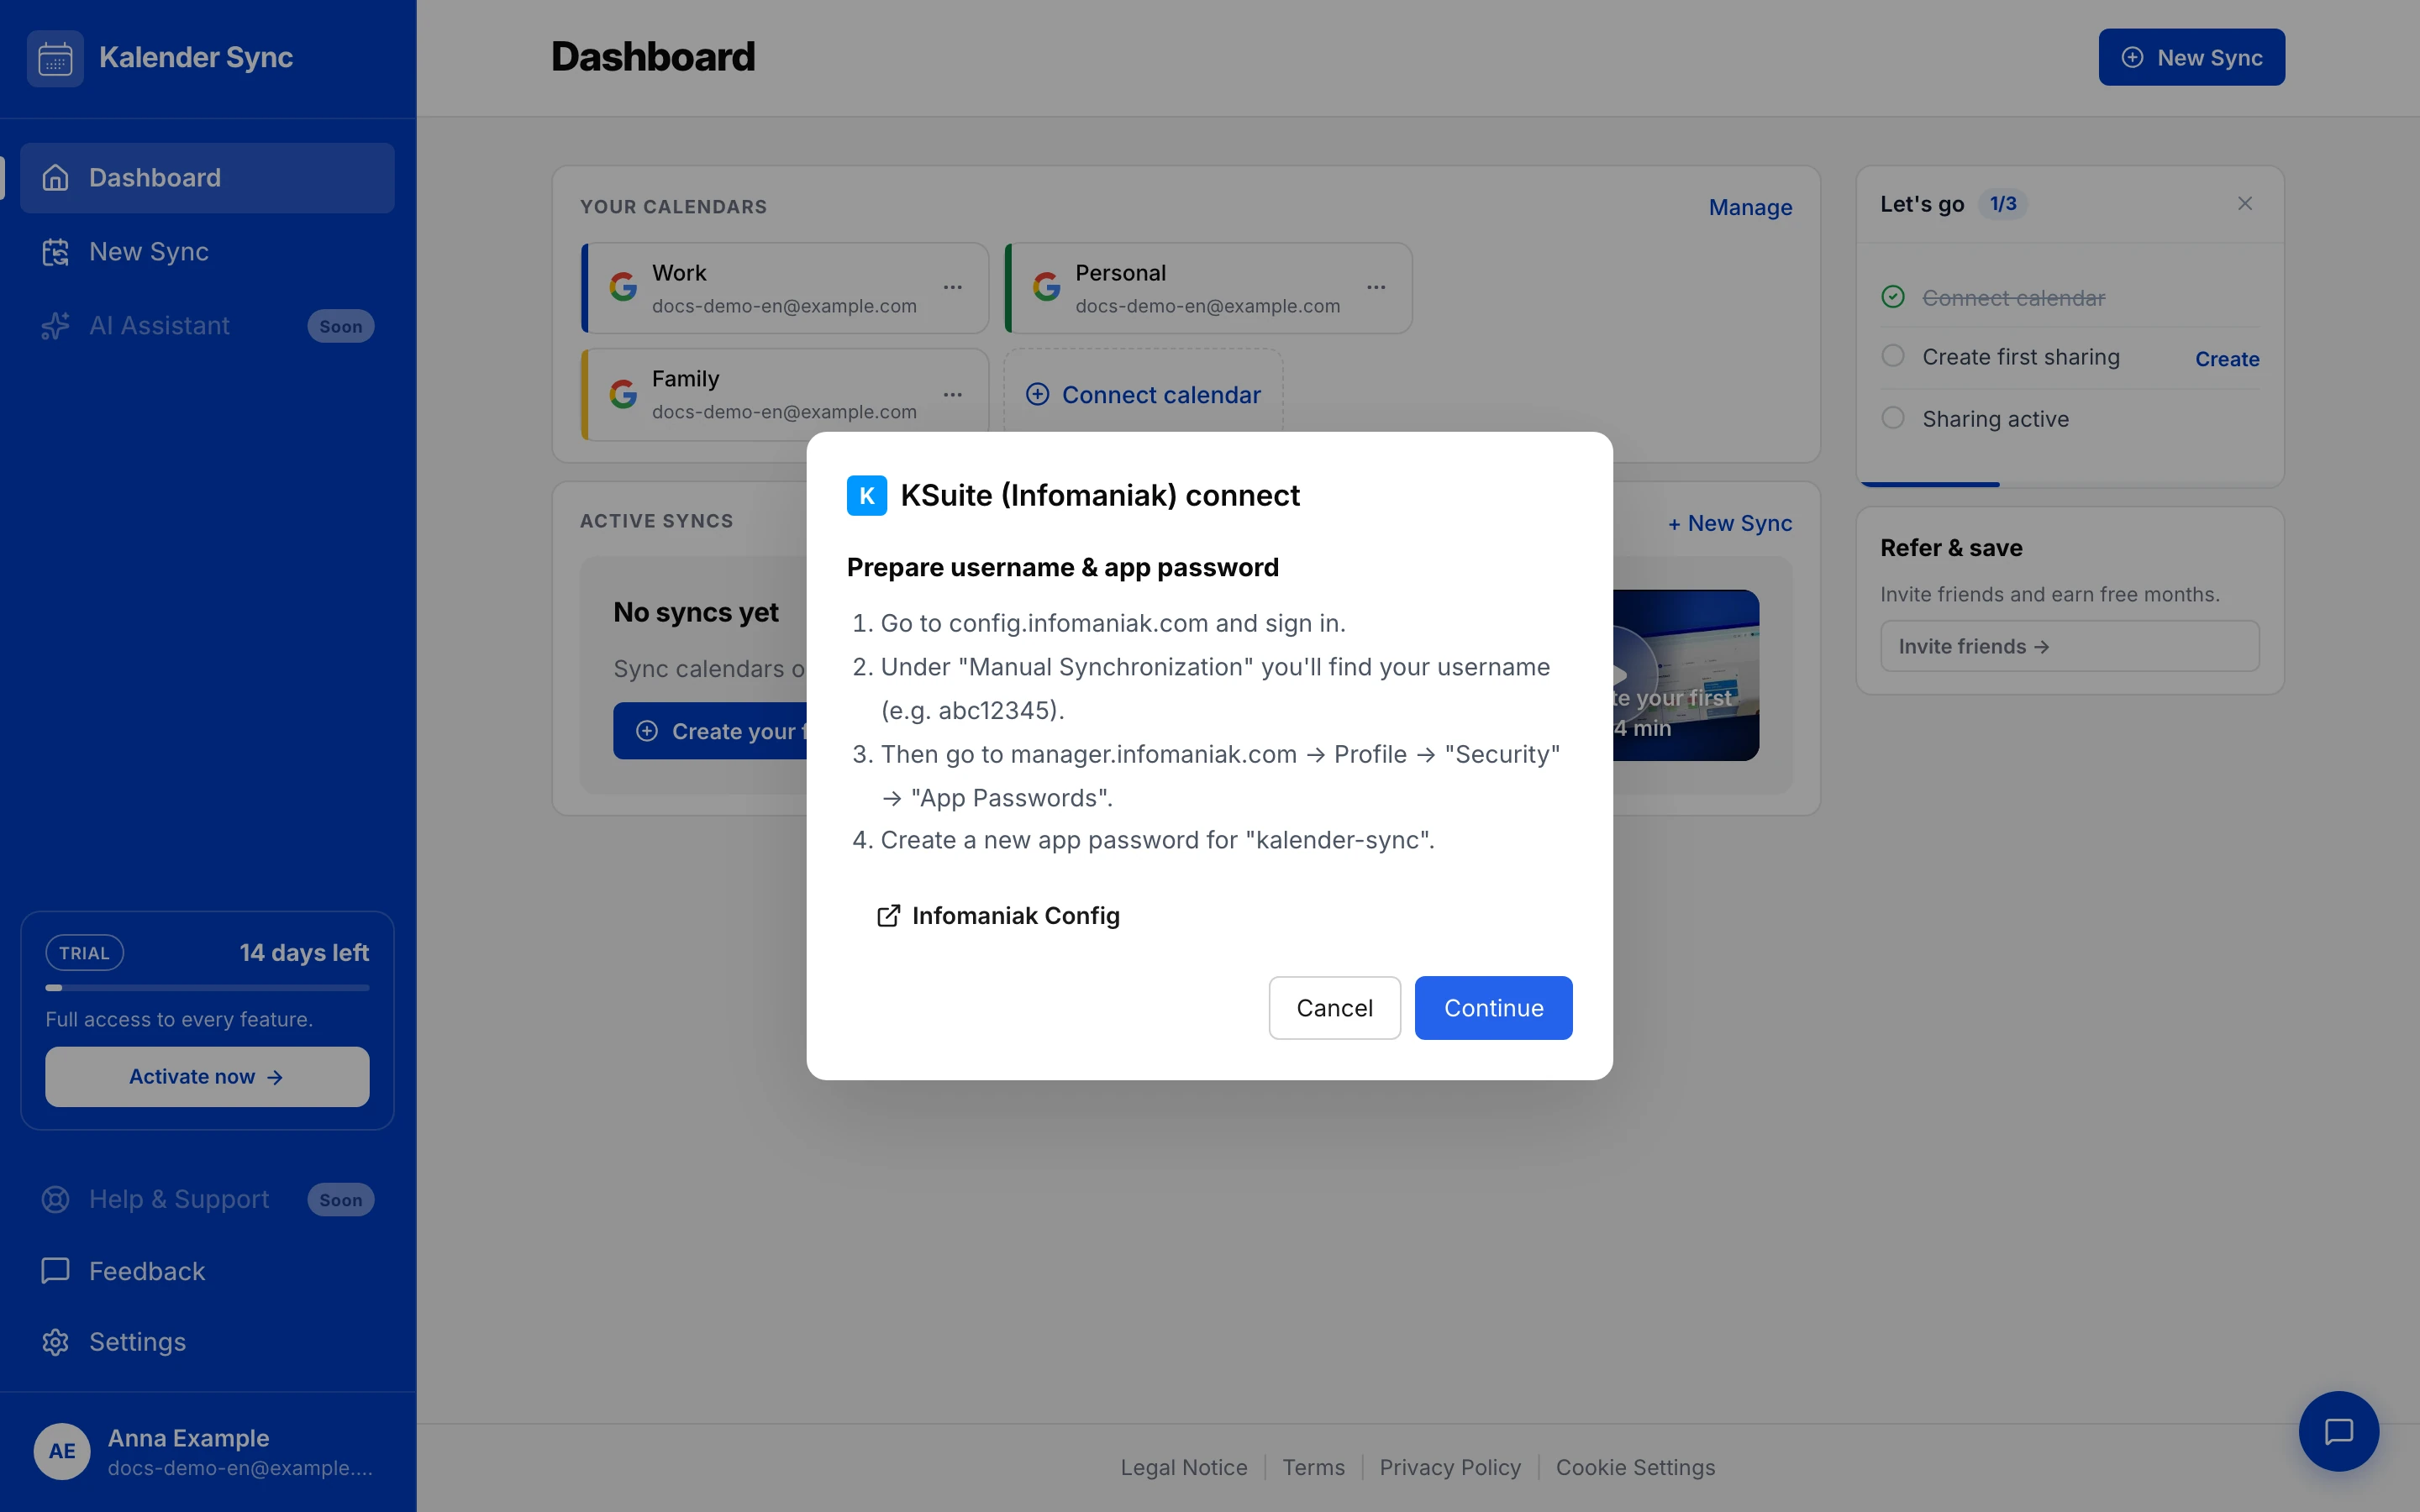
Task: Open the Legal Notice footer link
Action: click(x=1184, y=1468)
